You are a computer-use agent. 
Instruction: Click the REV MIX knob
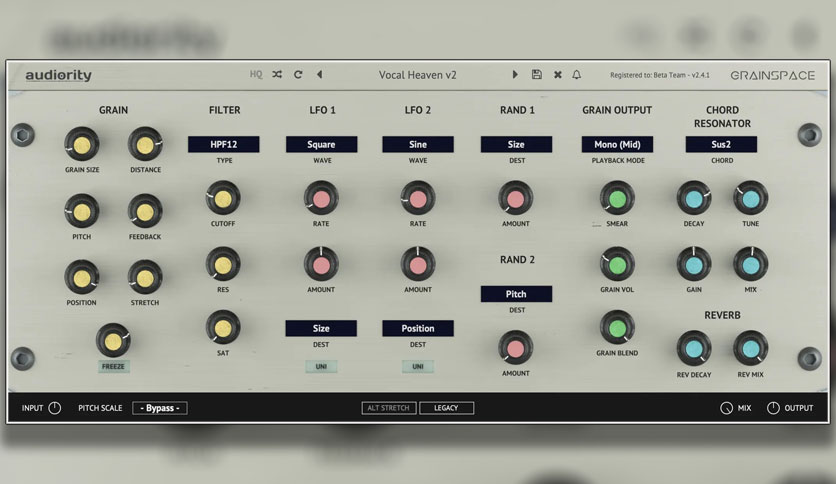click(x=751, y=349)
